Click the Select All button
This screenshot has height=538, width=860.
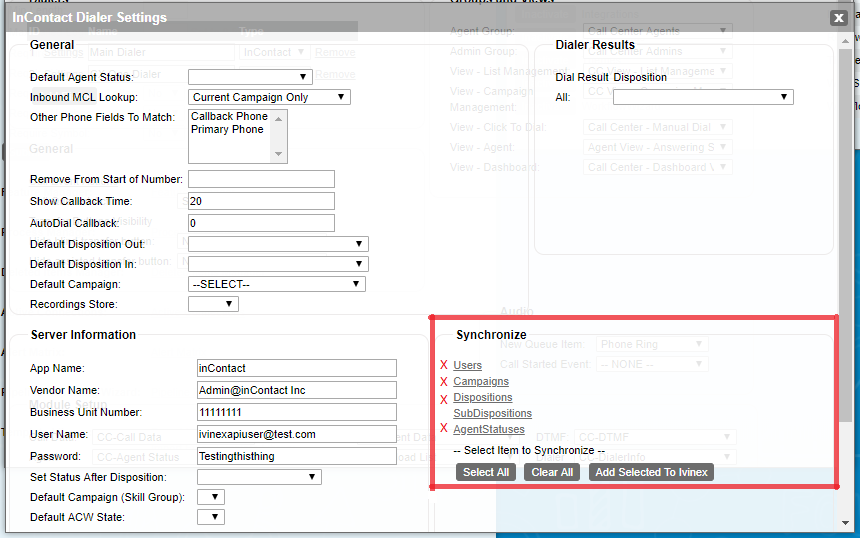pyautogui.click(x=486, y=472)
